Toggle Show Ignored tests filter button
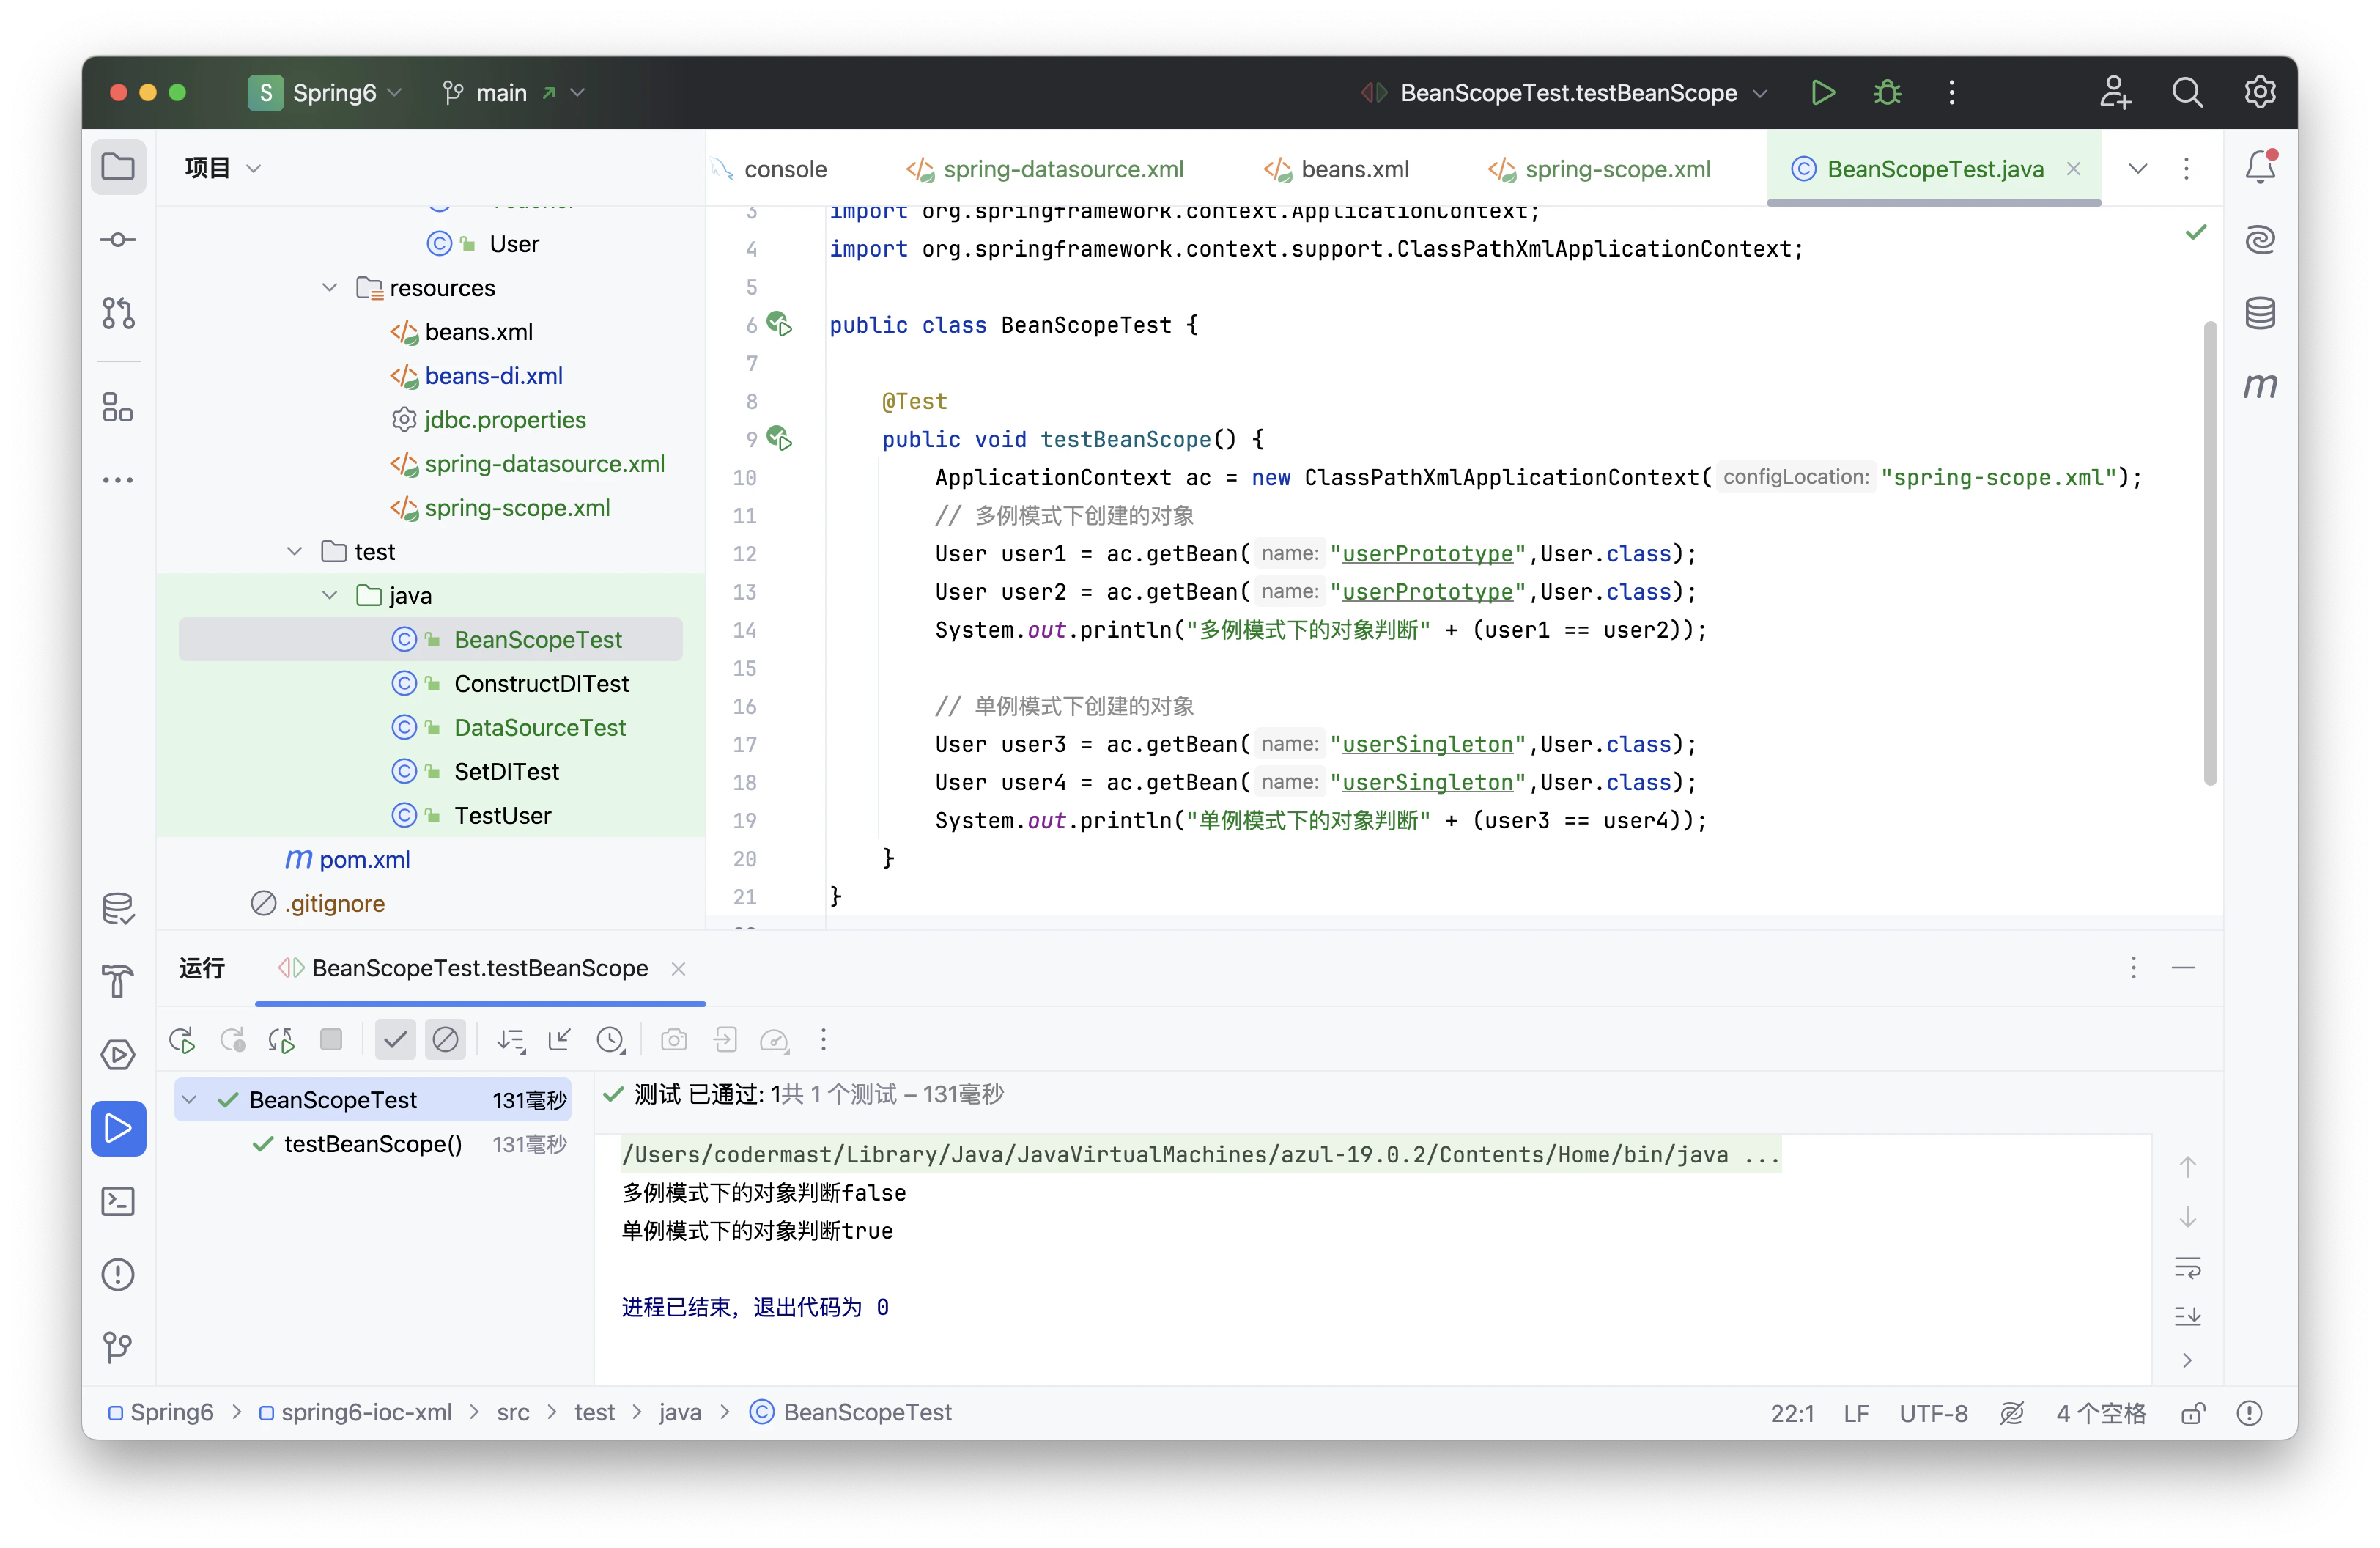2380x1548 pixels. pos(445,1040)
